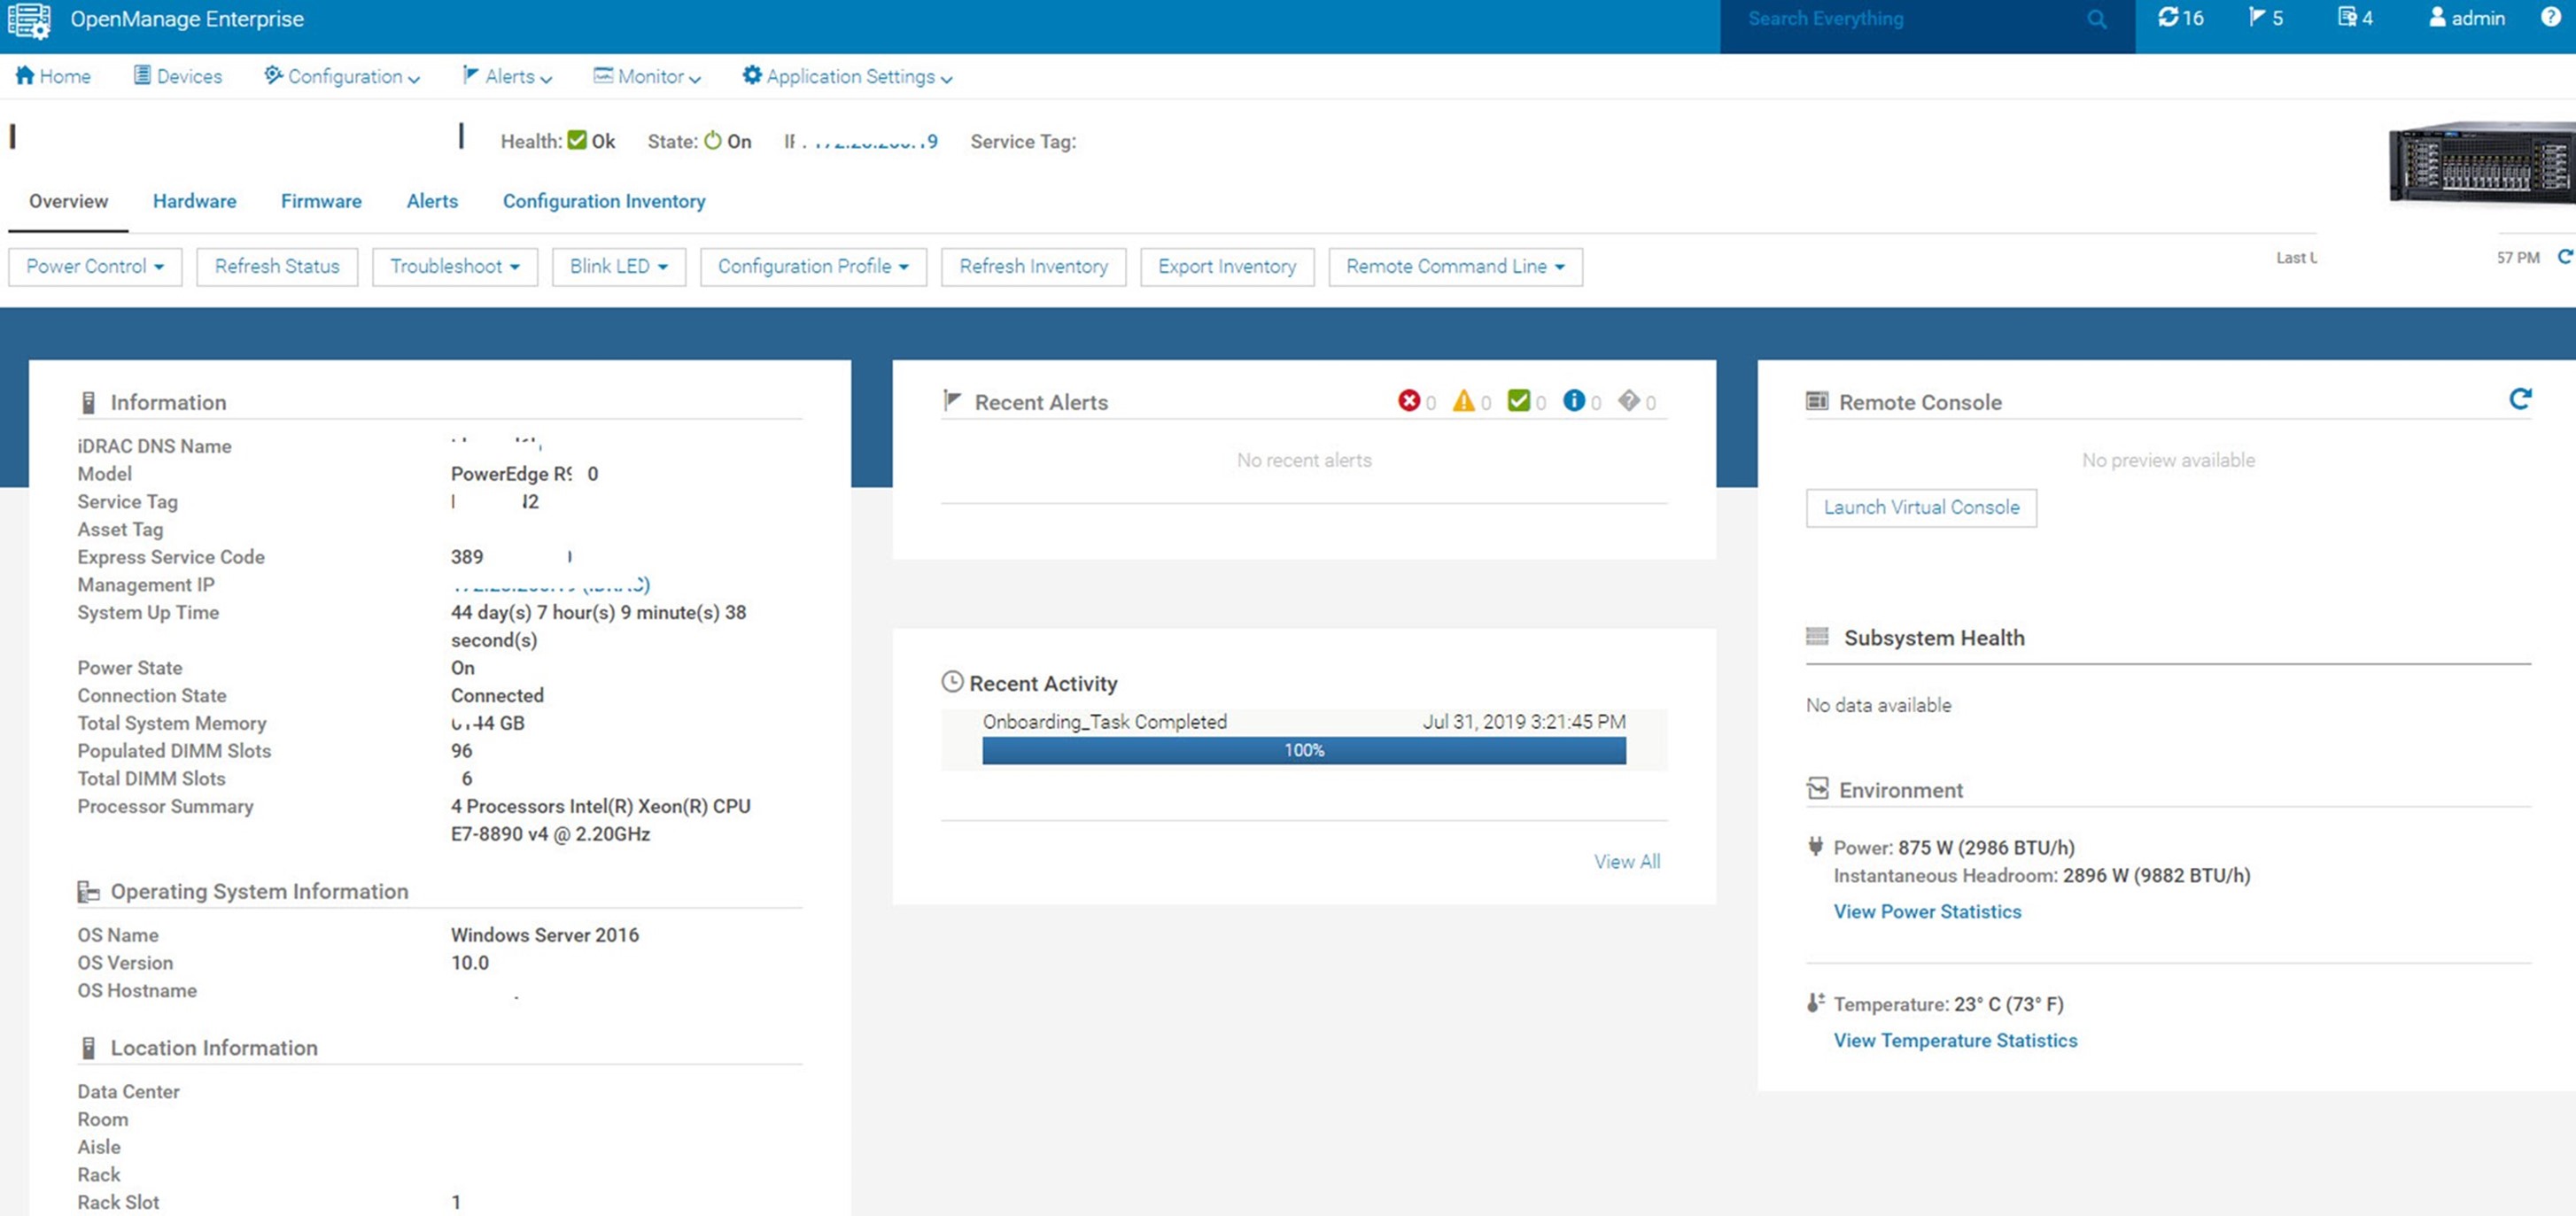Expand the Application Settings menu
2576x1216 pixels.
pyautogui.click(x=847, y=76)
